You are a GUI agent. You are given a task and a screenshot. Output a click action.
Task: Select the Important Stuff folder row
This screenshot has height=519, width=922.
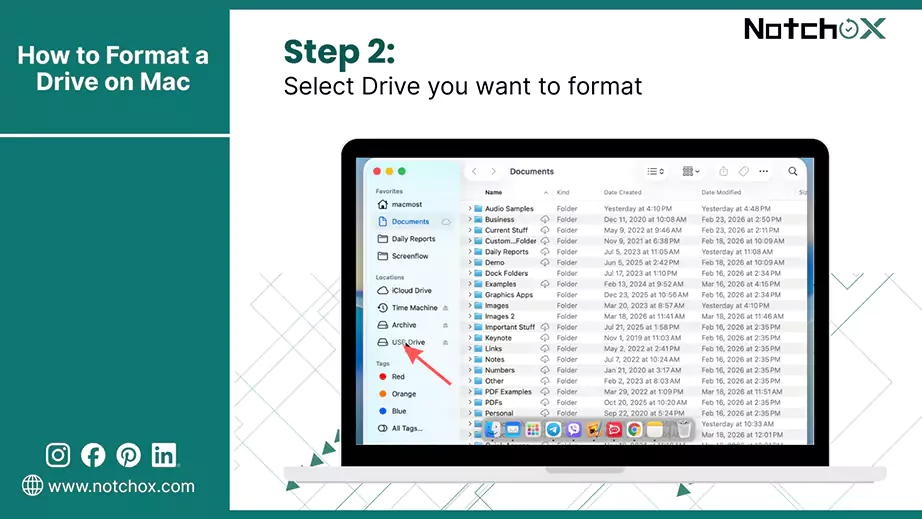636,327
